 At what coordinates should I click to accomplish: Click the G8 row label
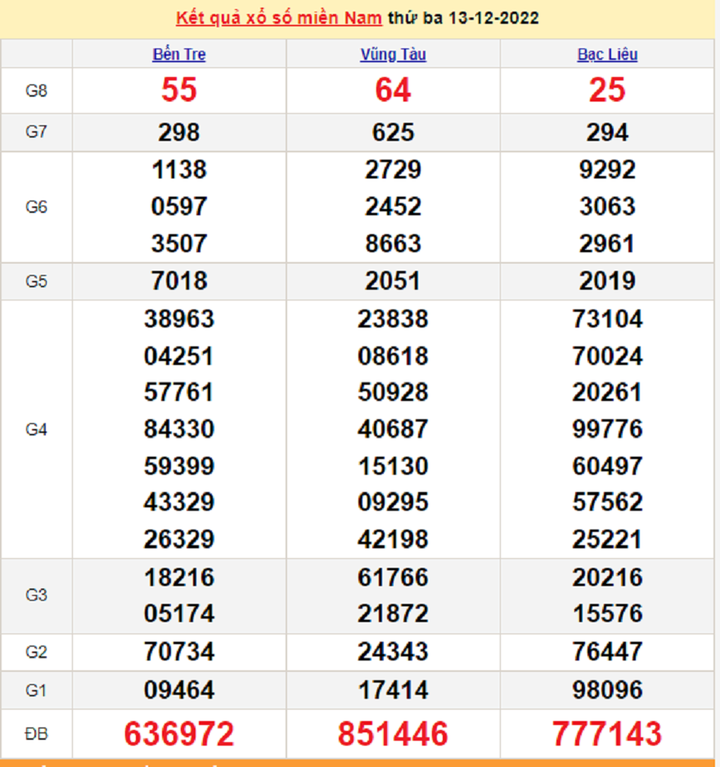tap(36, 91)
